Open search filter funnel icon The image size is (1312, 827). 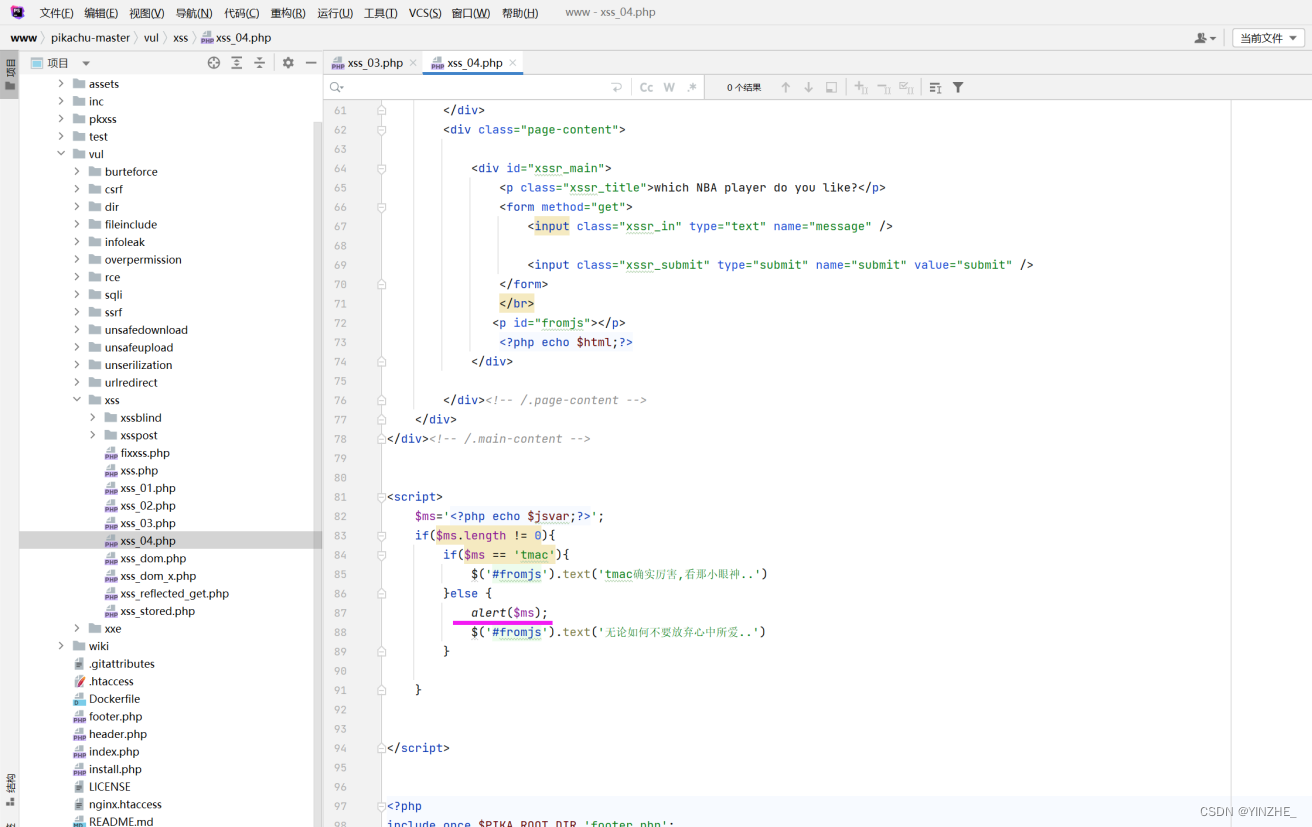point(958,88)
